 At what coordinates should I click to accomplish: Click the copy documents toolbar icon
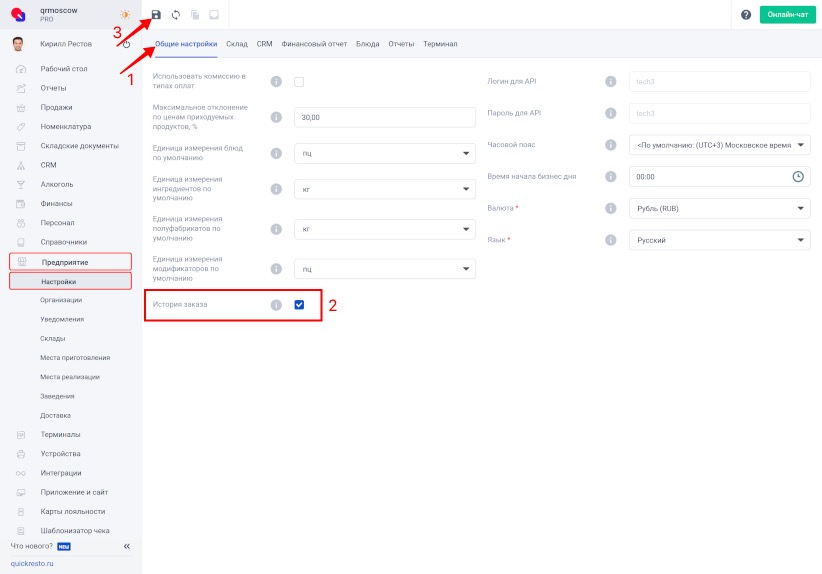[195, 15]
